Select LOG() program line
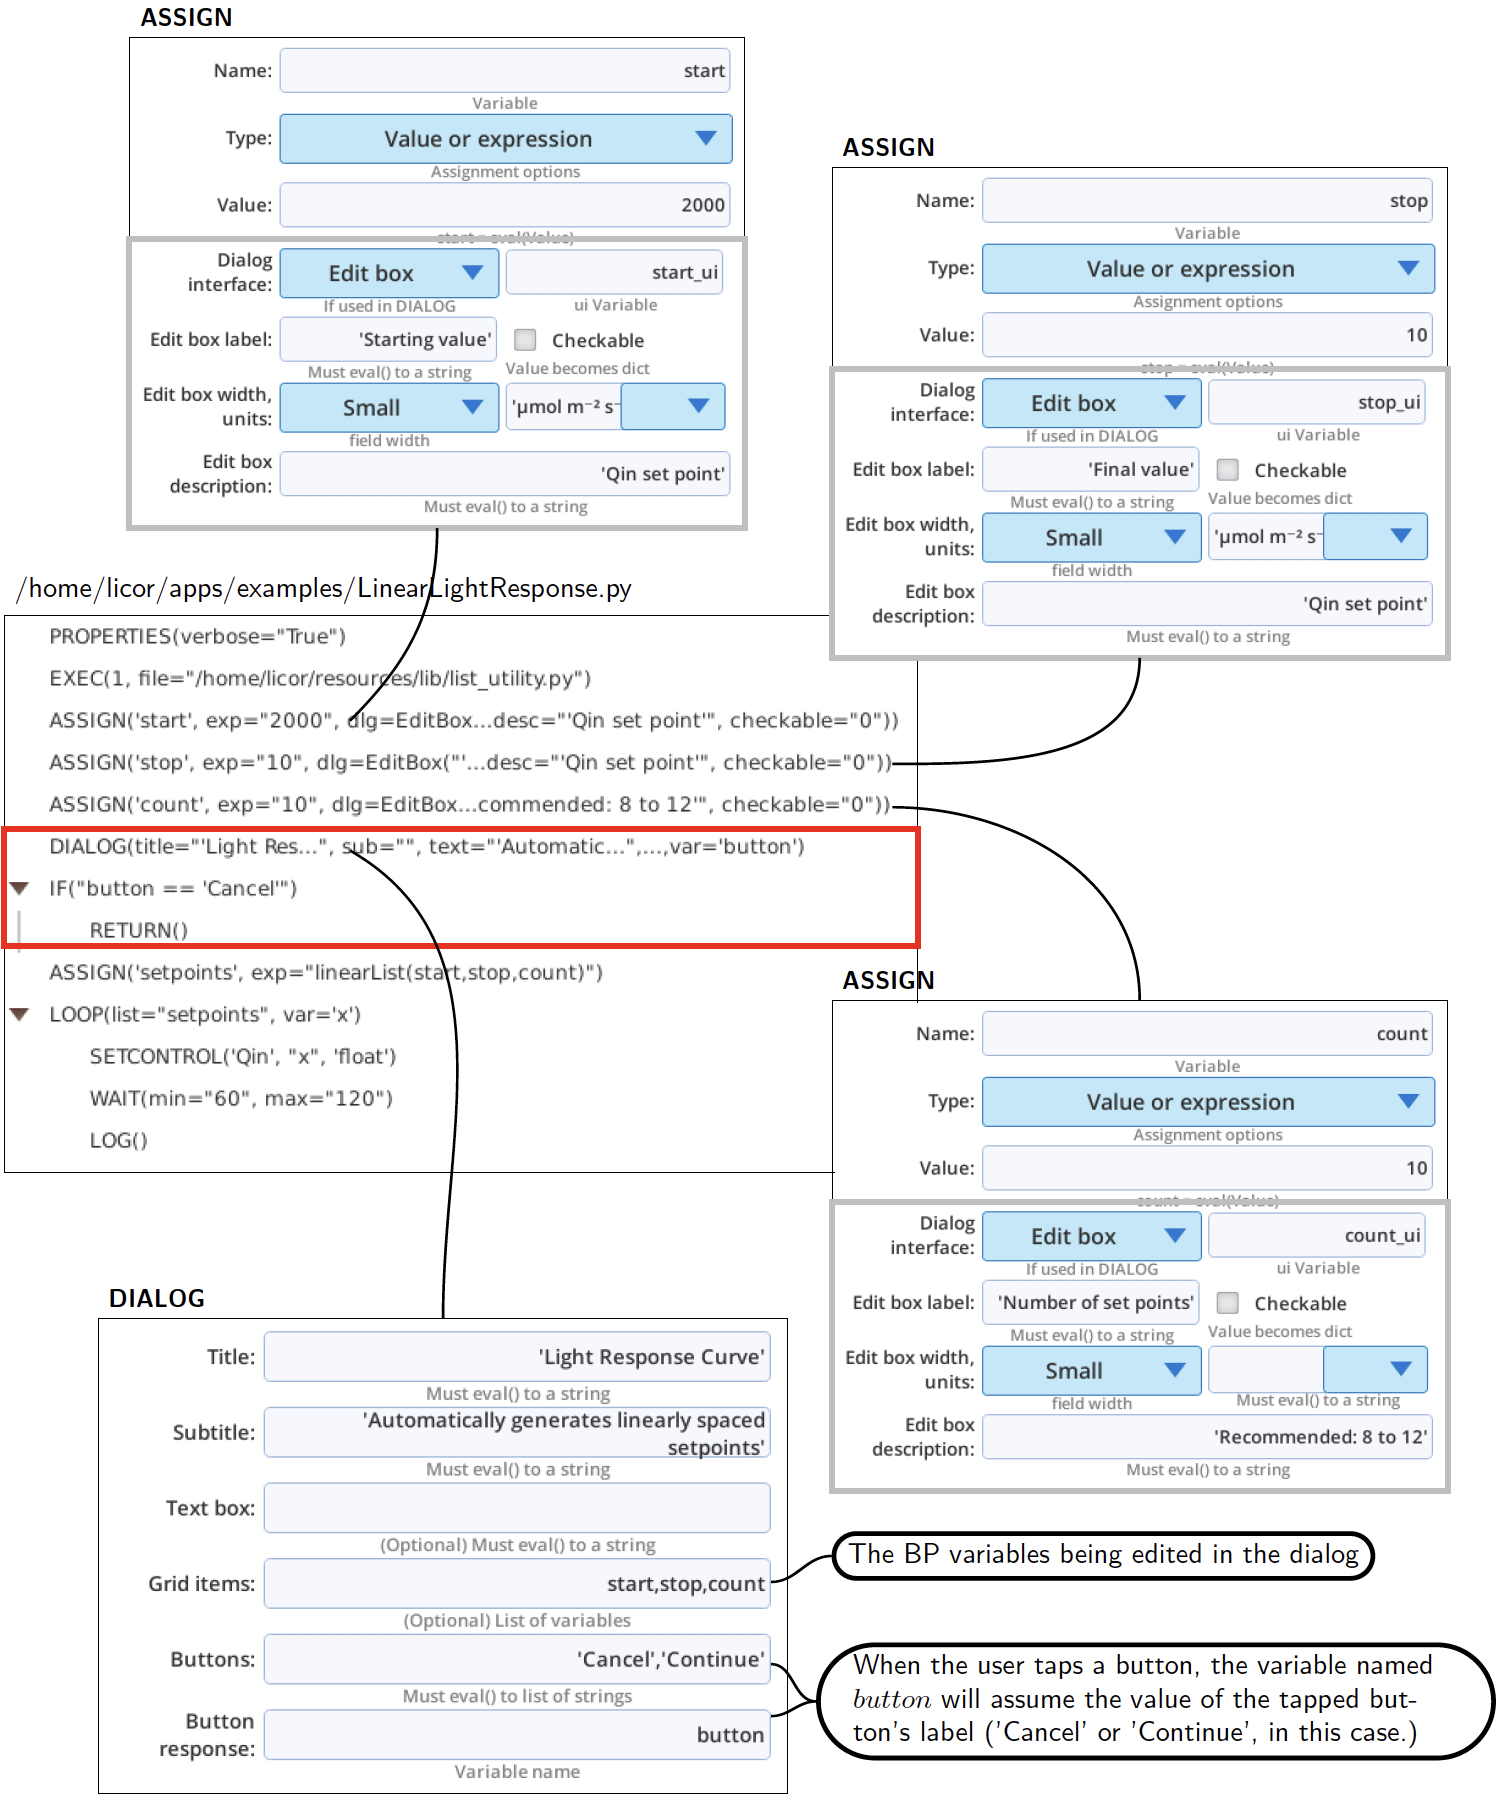The image size is (1502, 1794). pyautogui.click(x=119, y=1141)
